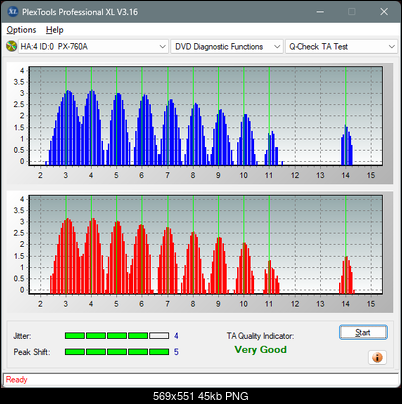
Task: Open the Options menu
Action: [21, 30]
